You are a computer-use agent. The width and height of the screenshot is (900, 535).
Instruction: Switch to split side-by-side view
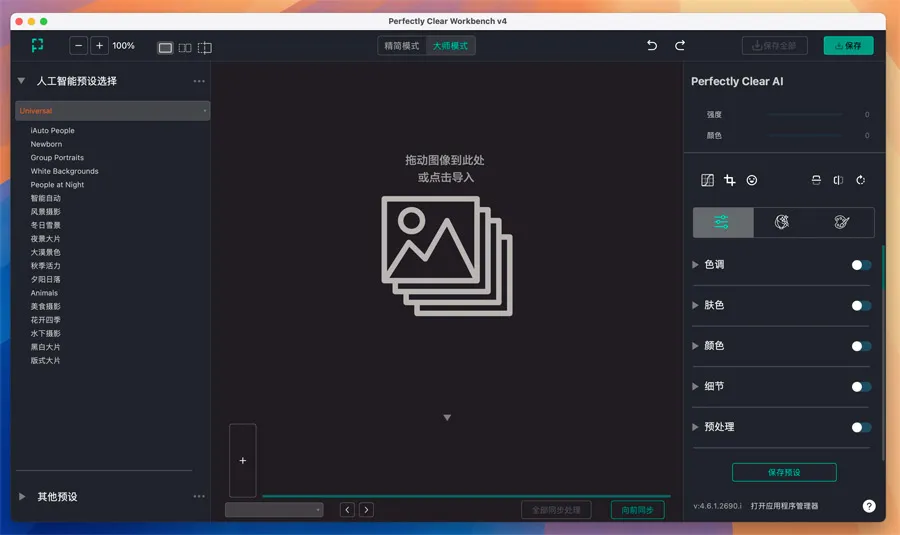coord(185,47)
